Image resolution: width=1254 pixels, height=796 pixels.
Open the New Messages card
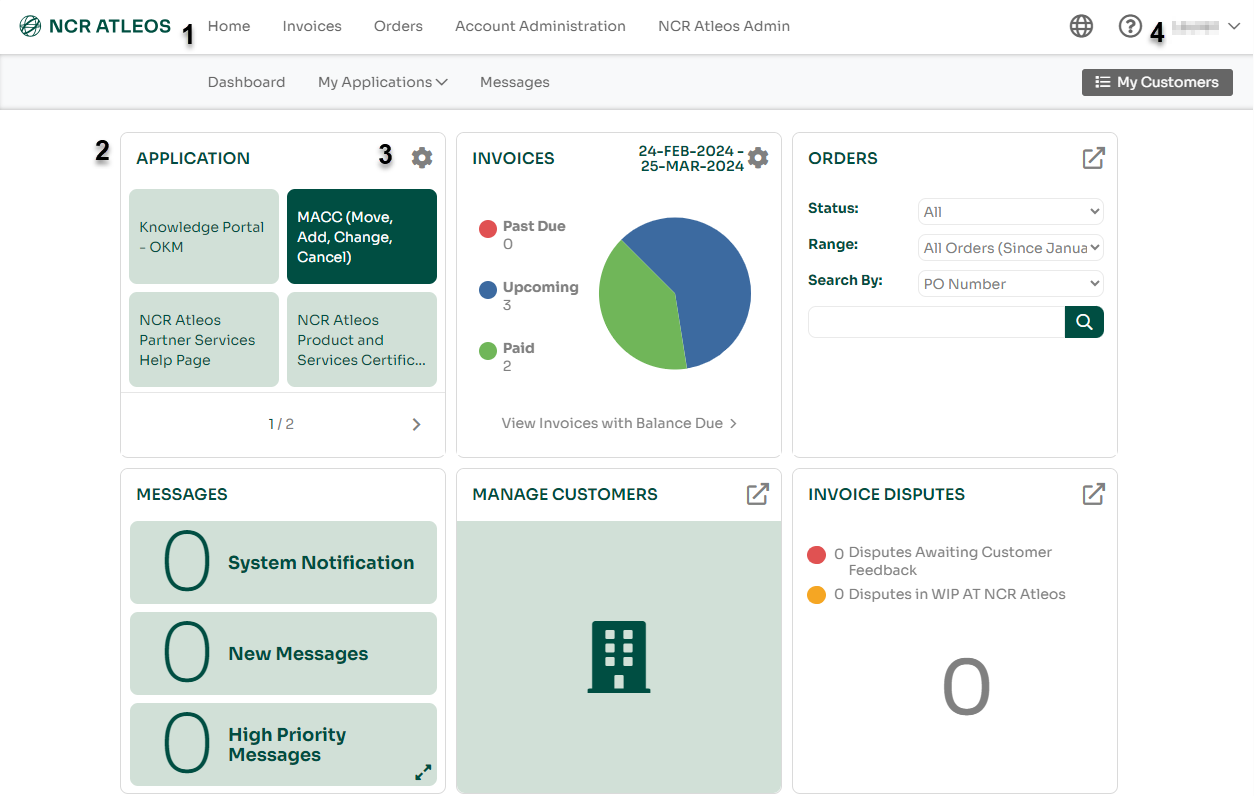[x=283, y=653]
